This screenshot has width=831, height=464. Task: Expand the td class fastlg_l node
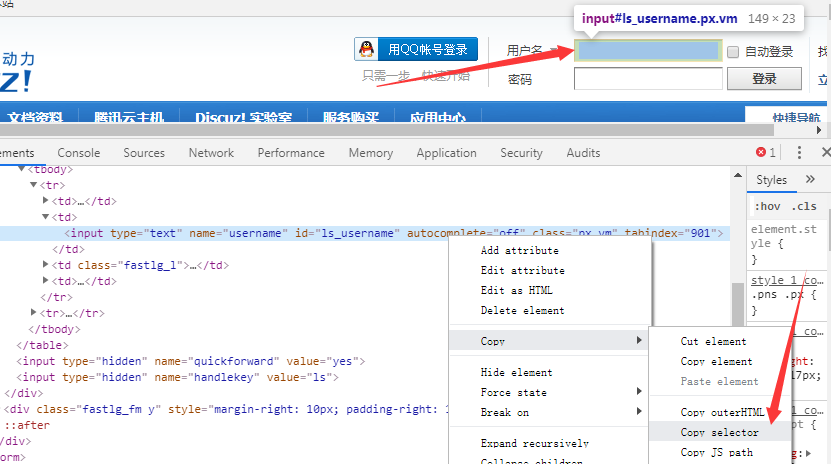tap(47, 265)
